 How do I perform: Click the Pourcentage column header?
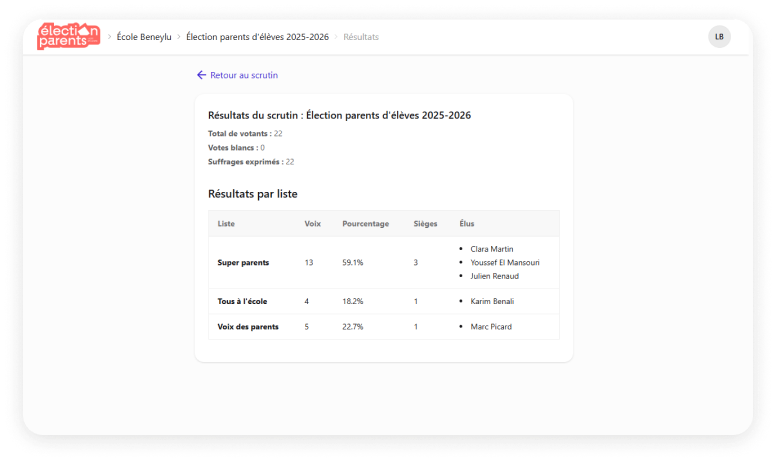[x=365, y=224]
